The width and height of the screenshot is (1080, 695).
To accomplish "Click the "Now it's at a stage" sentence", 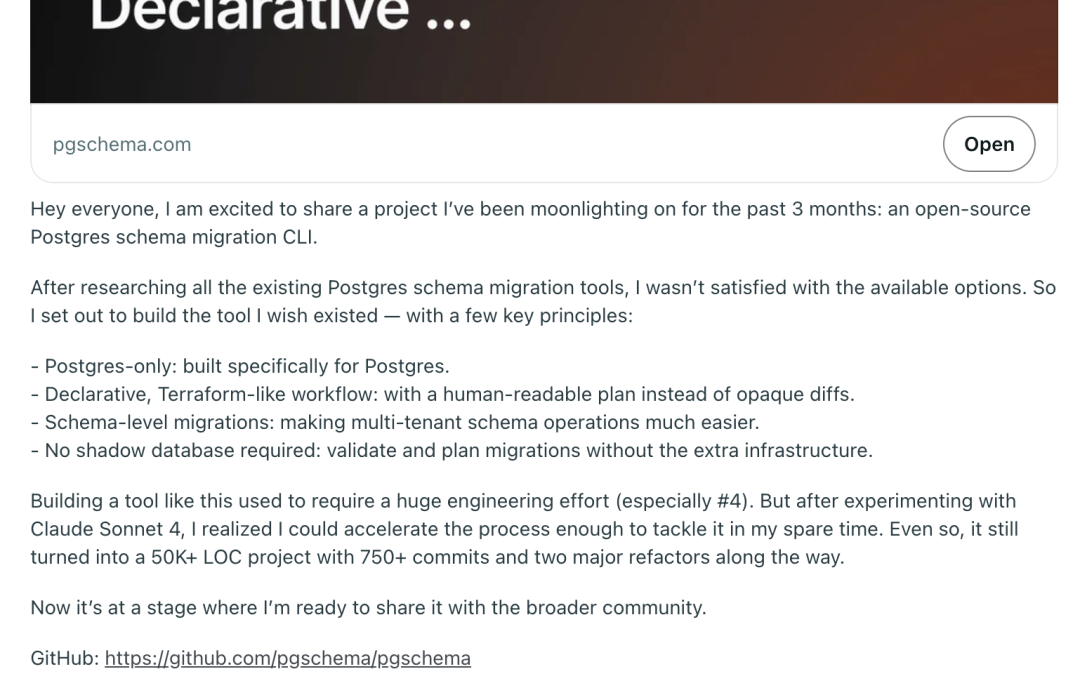I will pos(368,608).
